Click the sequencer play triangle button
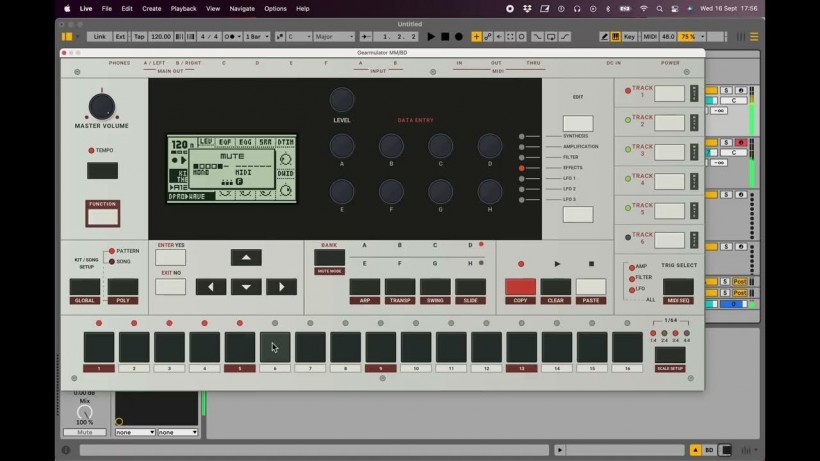 click(557, 264)
